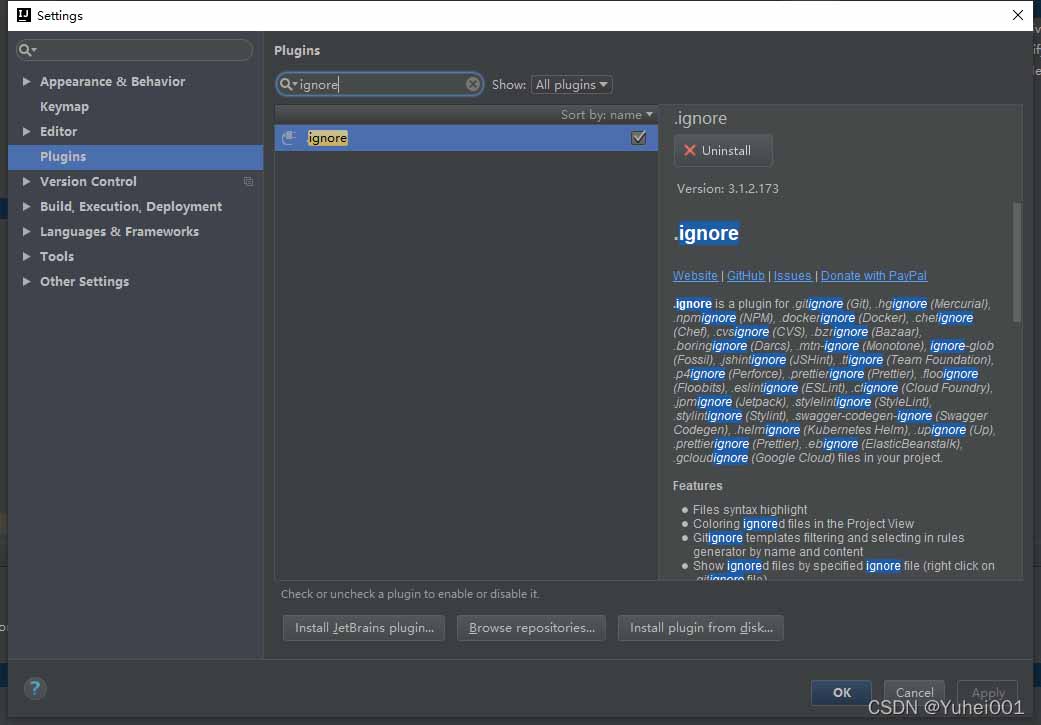Click the 'Check or uncheck a plugin' hint text
1041x725 pixels.
pyautogui.click(x=410, y=594)
